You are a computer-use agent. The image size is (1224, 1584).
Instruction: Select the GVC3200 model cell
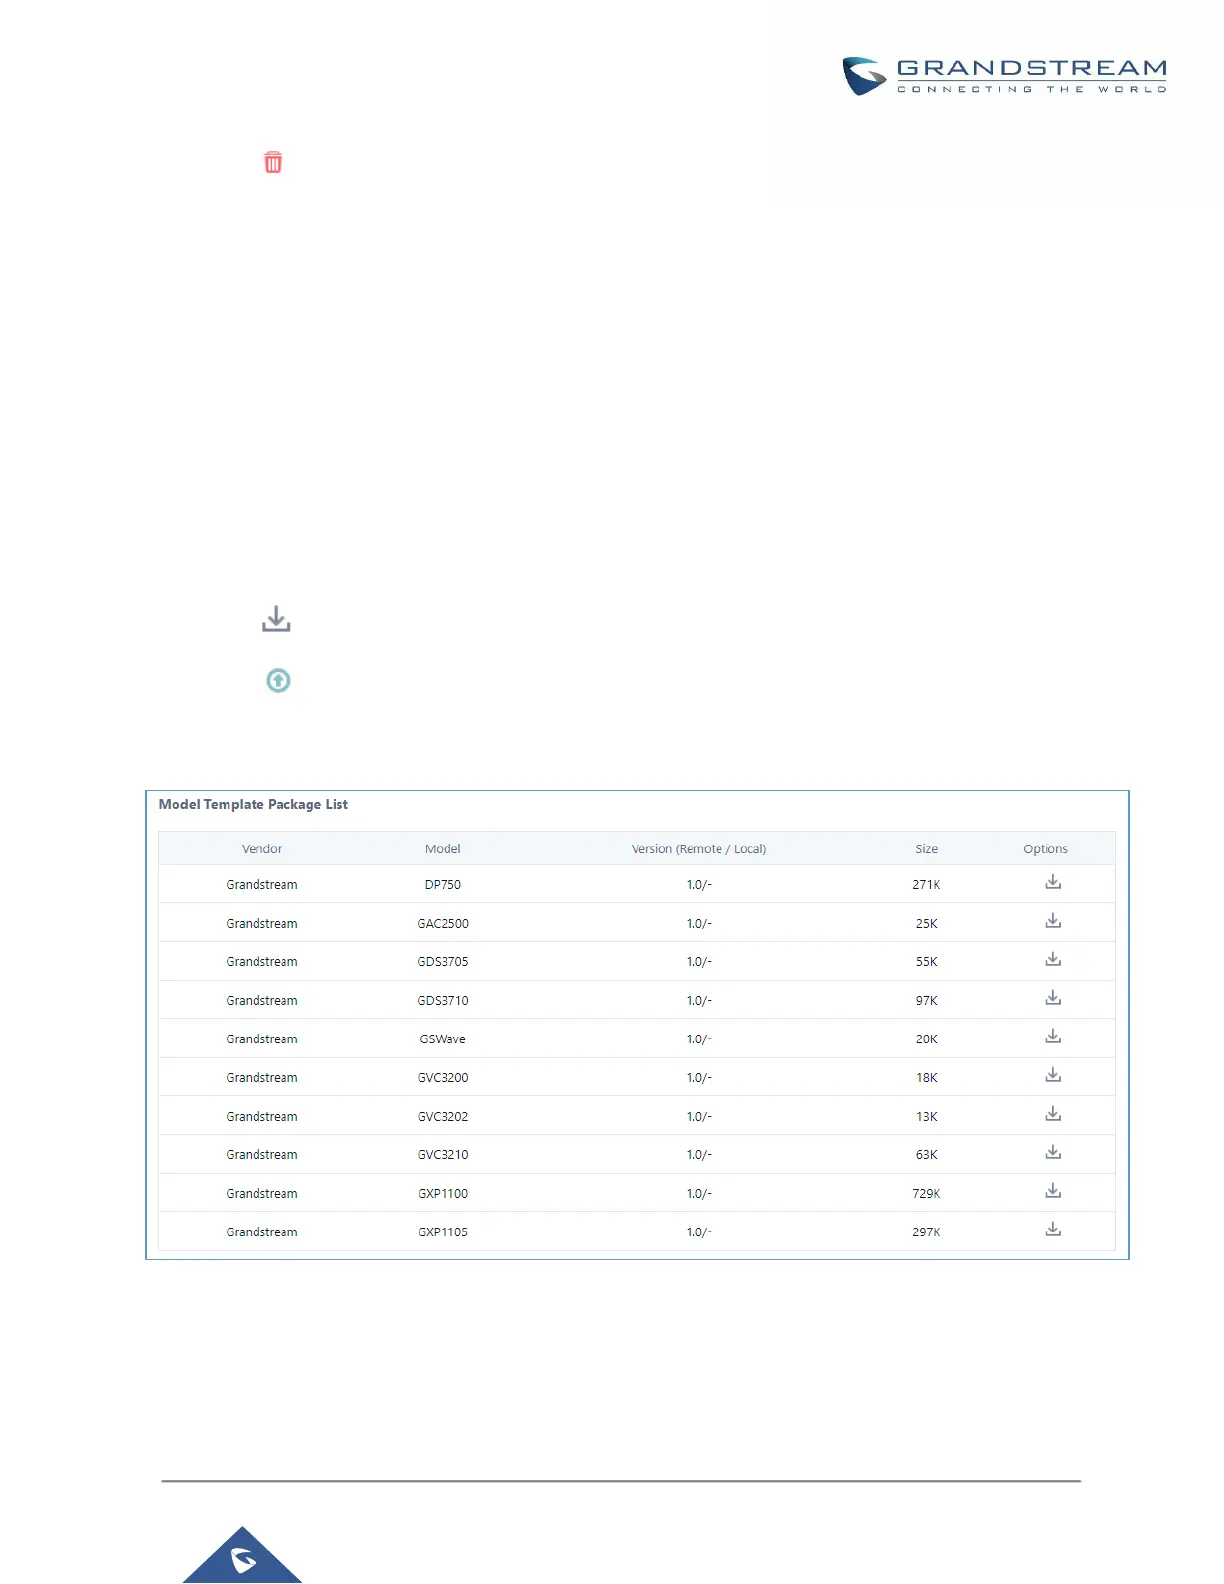click(x=443, y=1078)
